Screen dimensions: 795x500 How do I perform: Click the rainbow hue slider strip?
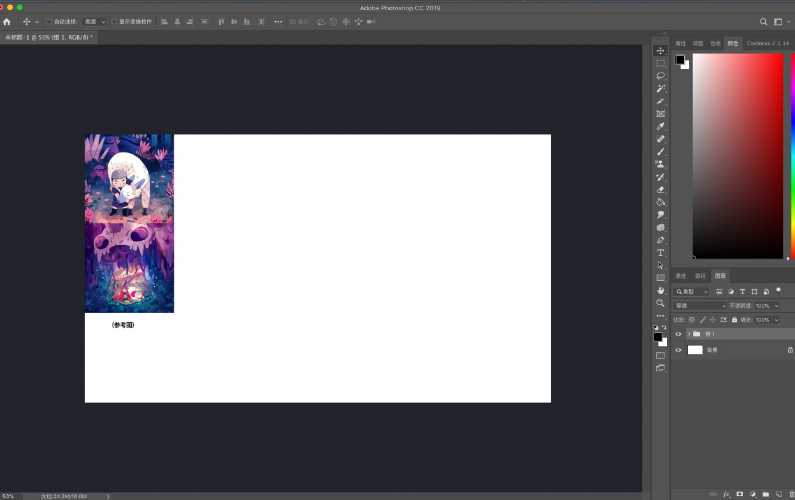point(792,156)
